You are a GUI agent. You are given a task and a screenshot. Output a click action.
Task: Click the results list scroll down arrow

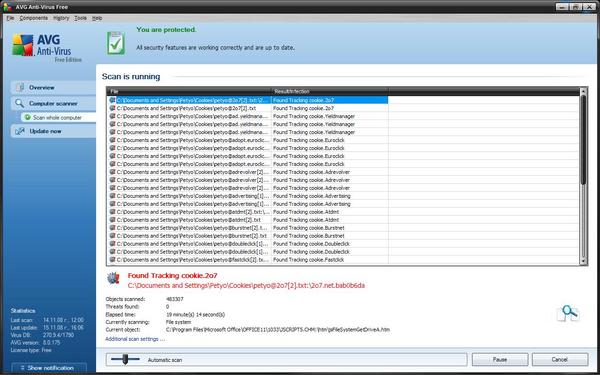(583, 261)
